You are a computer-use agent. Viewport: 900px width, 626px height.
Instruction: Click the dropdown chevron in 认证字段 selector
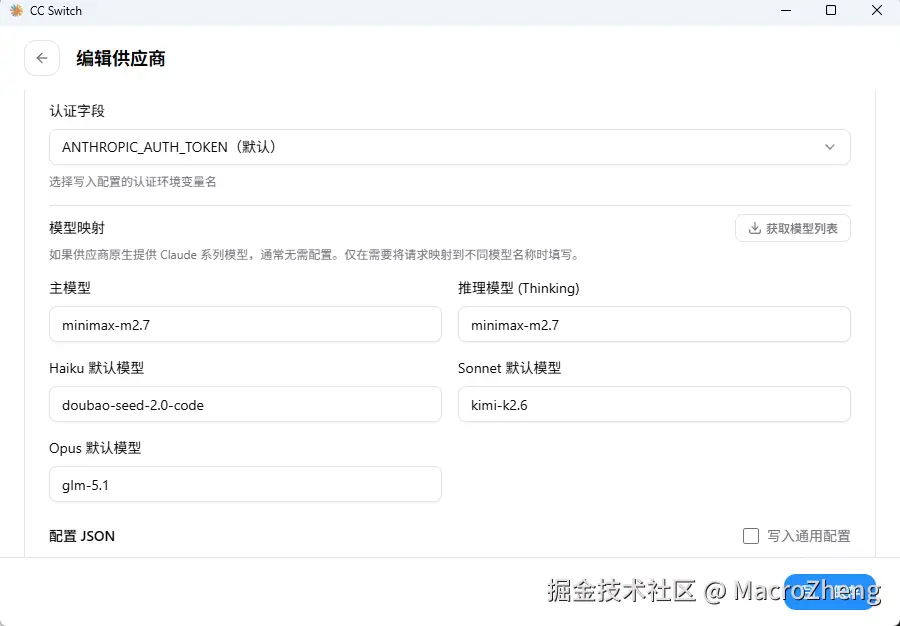[829, 147]
